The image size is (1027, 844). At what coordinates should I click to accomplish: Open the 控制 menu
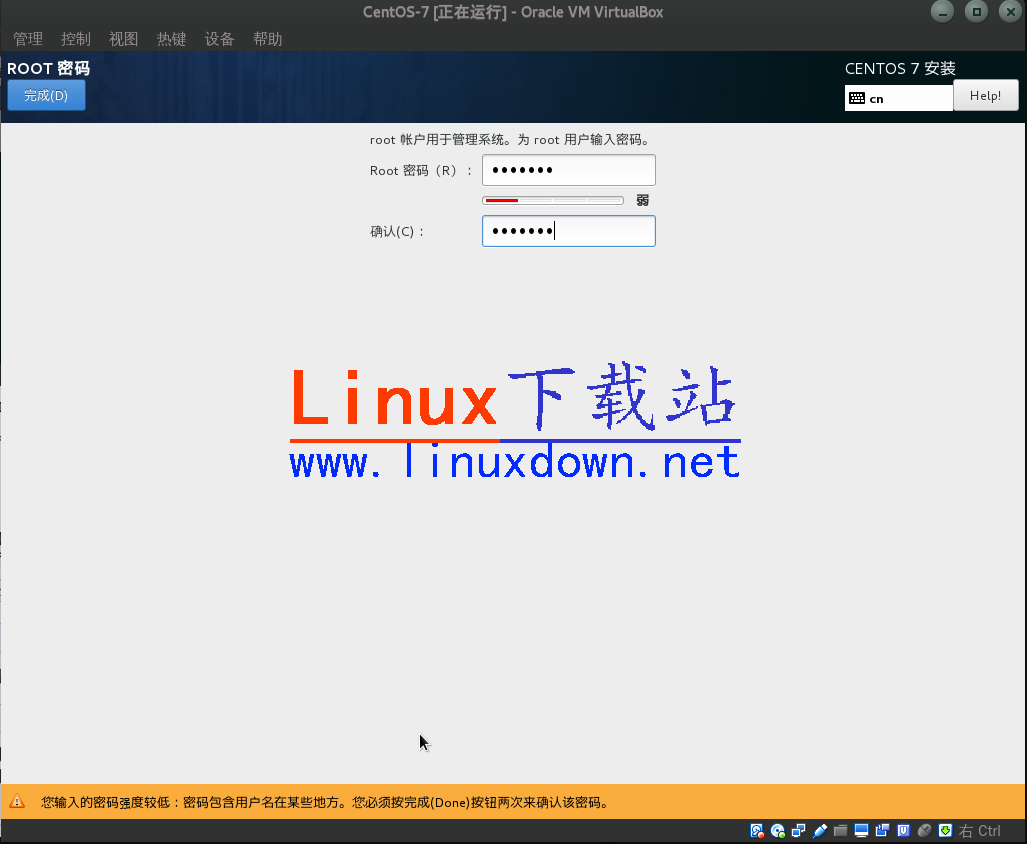pyautogui.click(x=76, y=39)
